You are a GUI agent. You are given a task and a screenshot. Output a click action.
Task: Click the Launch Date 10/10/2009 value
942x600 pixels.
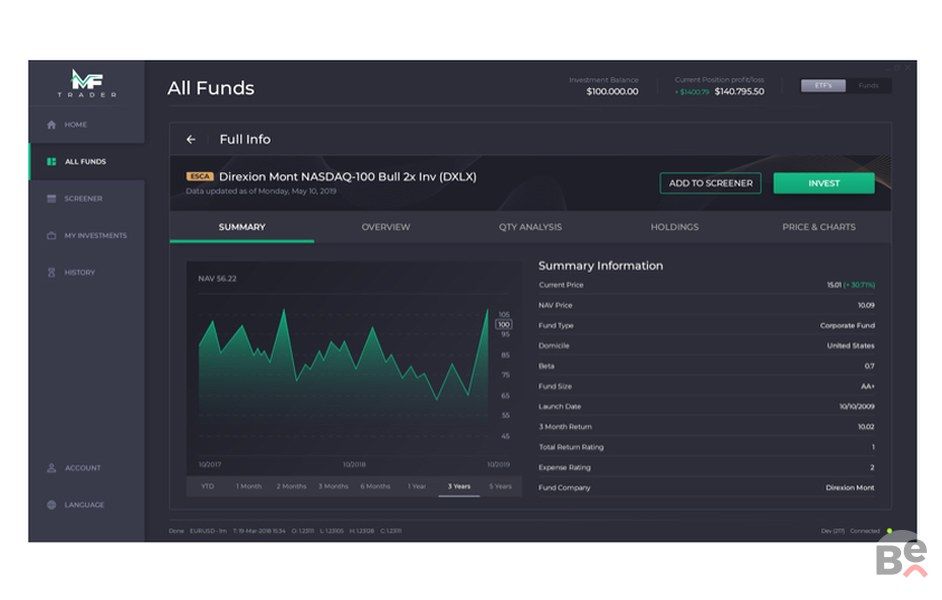pos(857,407)
